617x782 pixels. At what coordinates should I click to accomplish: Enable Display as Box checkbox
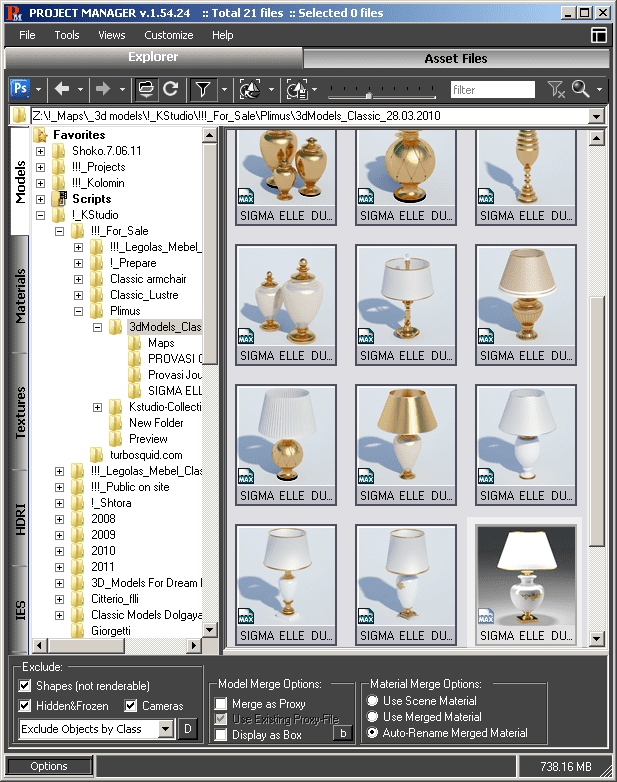pos(220,735)
